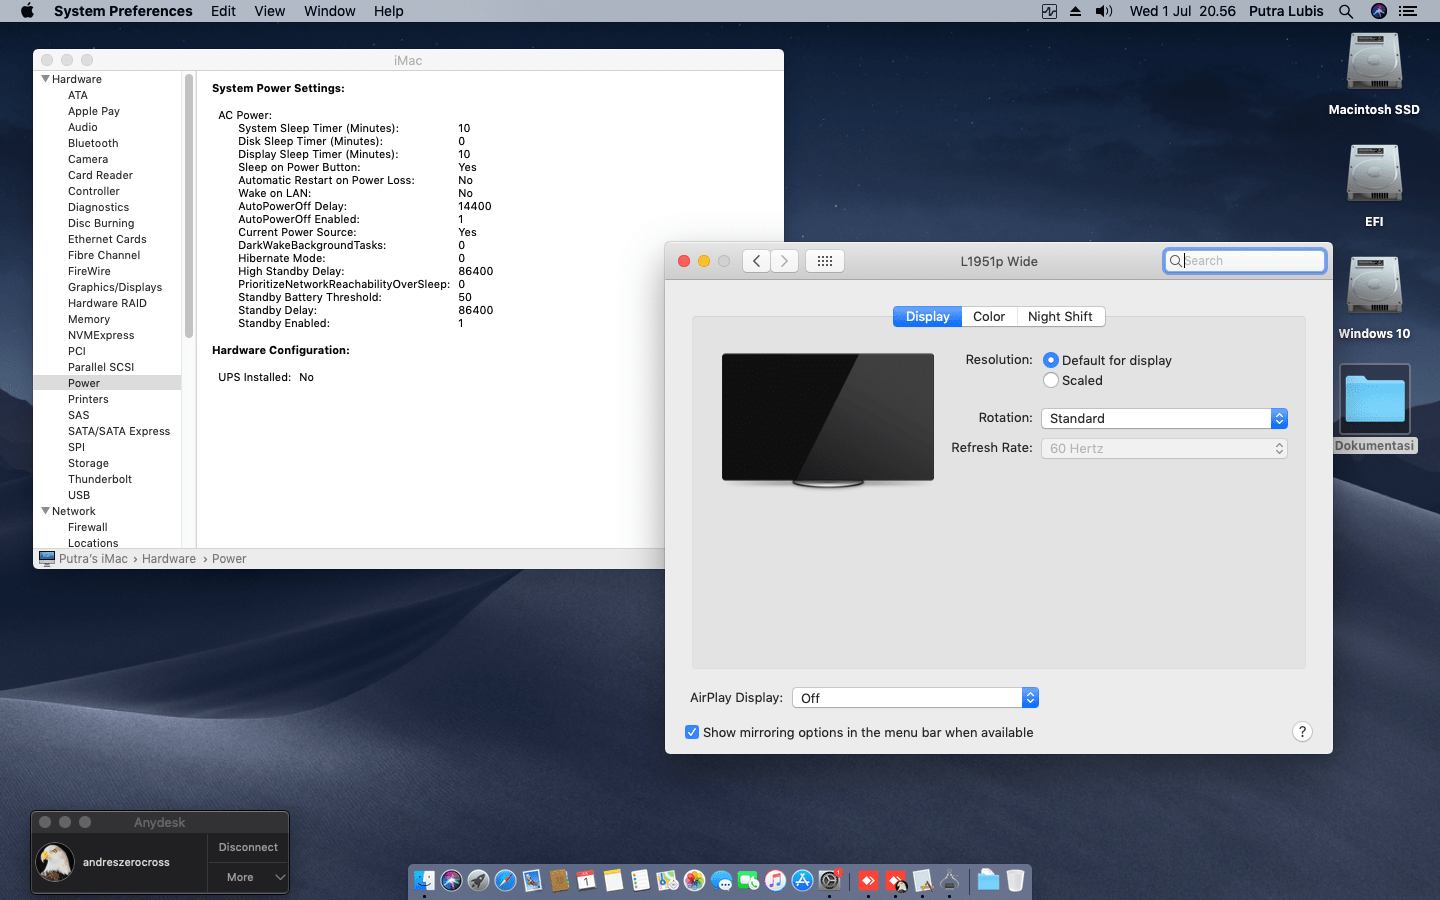Go back using the left chevron button
Viewport: 1440px width, 900px height.
756,261
